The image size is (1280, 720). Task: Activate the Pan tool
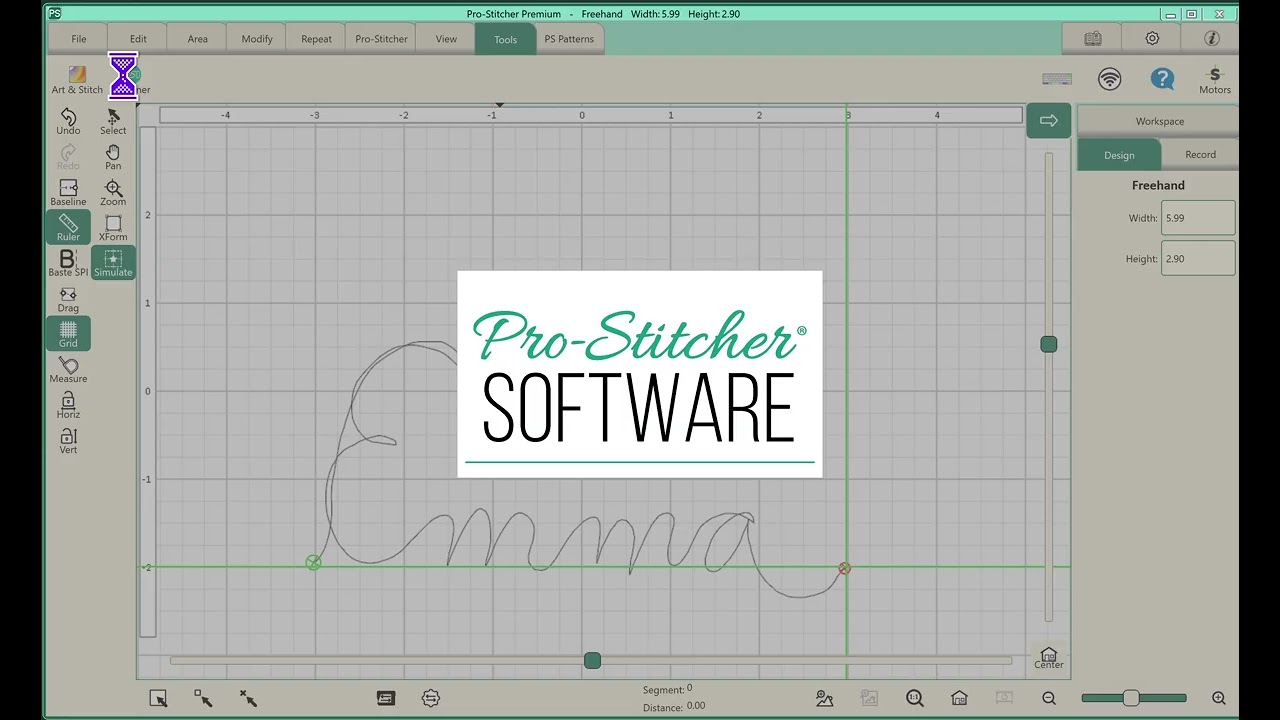coord(113,157)
